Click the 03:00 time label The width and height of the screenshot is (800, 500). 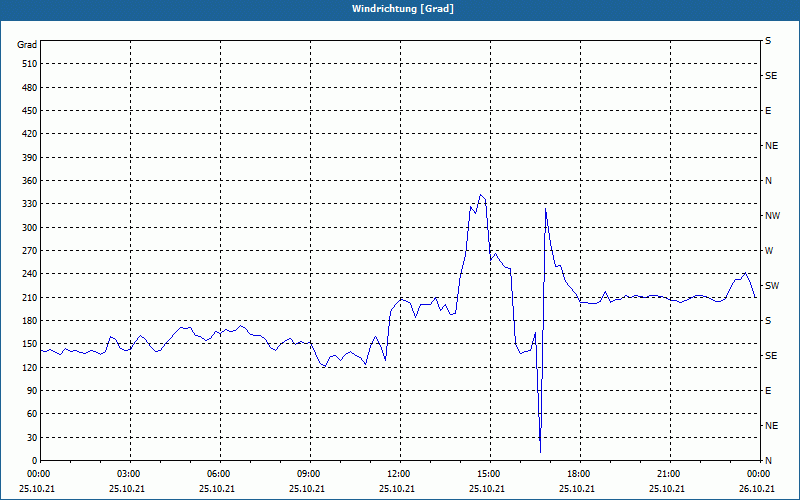tap(131, 474)
